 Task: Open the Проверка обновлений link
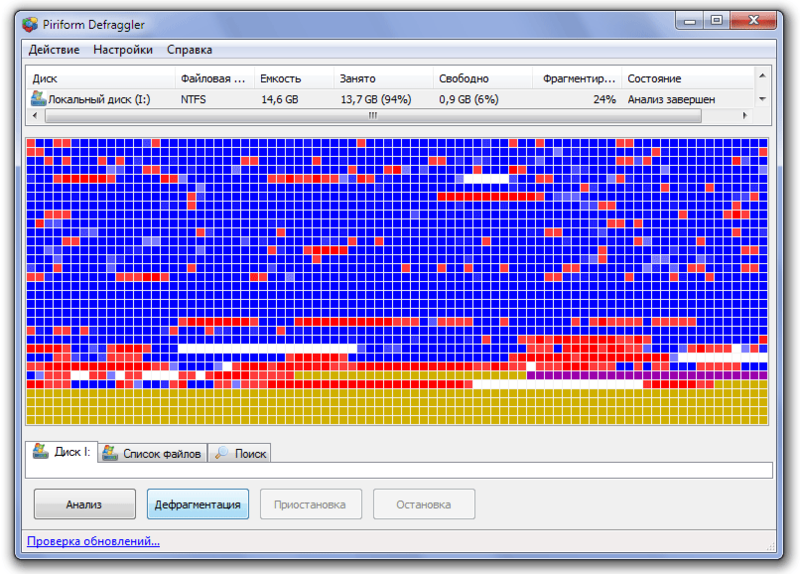93,541
